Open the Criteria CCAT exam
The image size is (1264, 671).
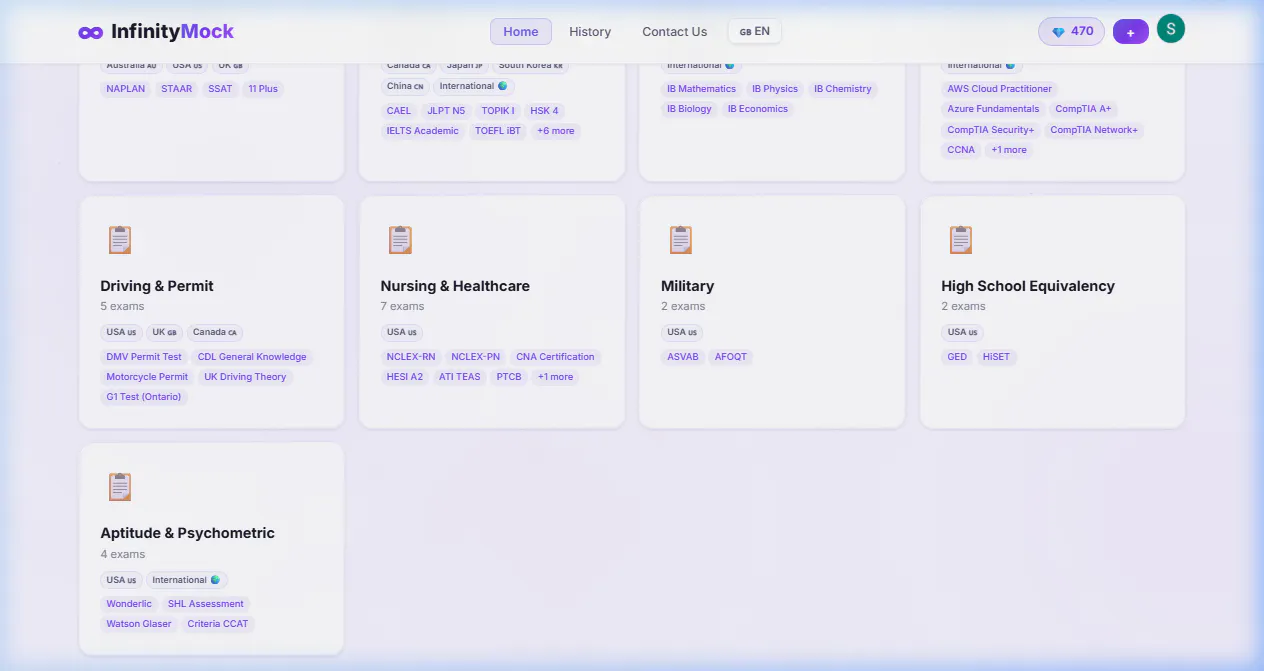pyautogui.click(x=218, y=624)
